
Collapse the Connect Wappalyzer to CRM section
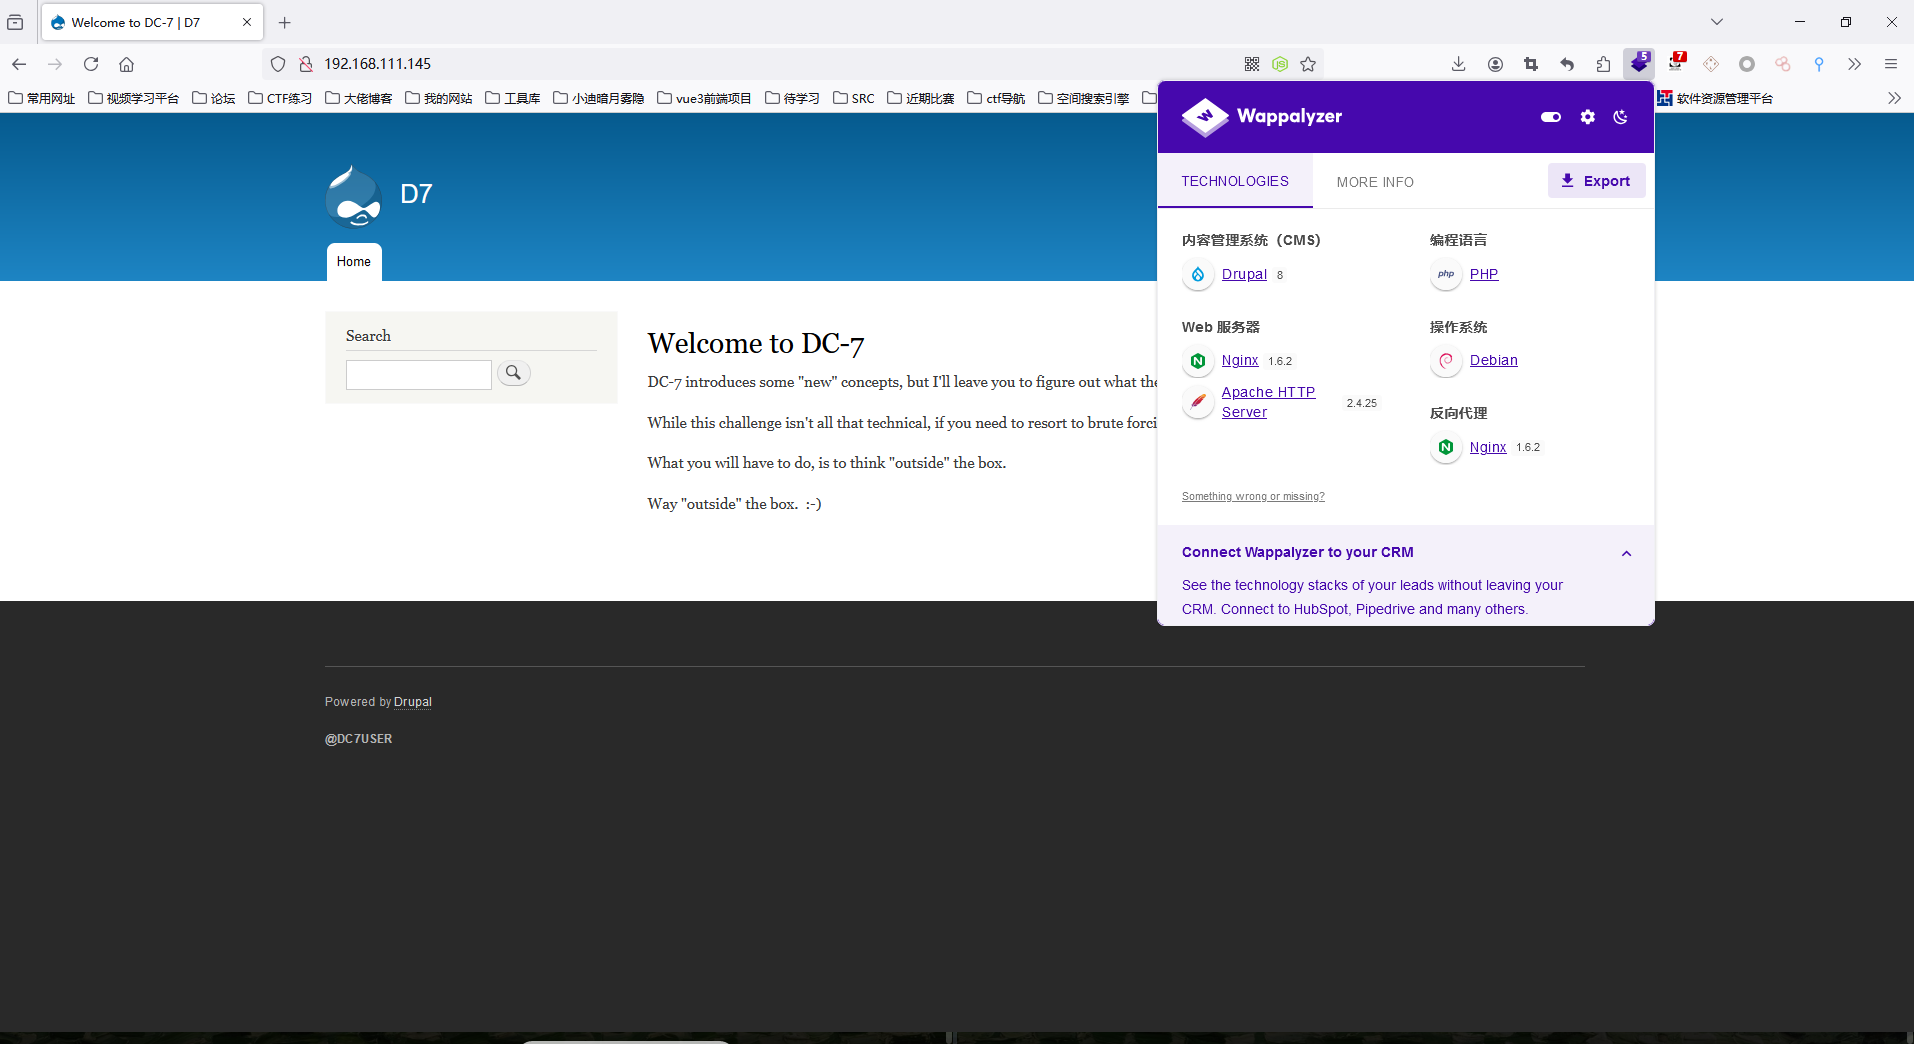point(1626,553)
